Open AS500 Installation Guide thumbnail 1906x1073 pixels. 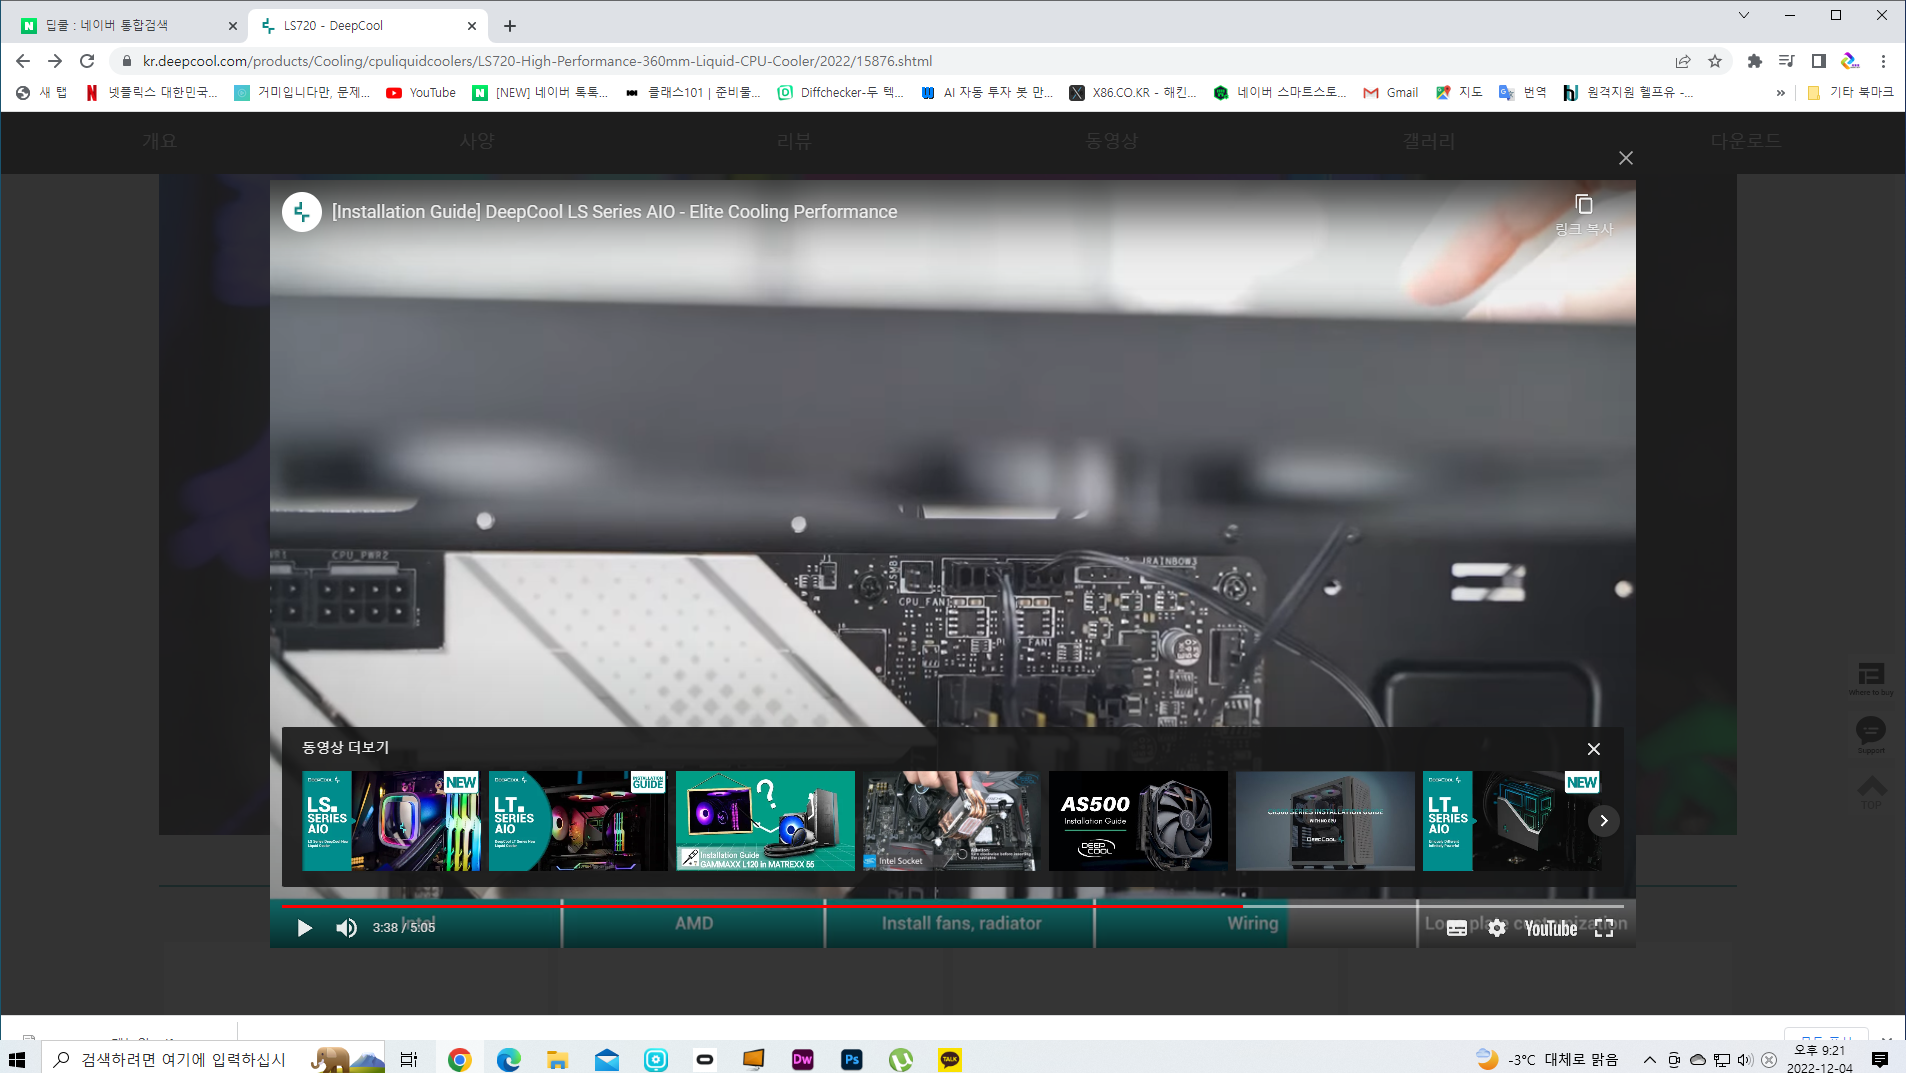click(x=1138, y=820)
